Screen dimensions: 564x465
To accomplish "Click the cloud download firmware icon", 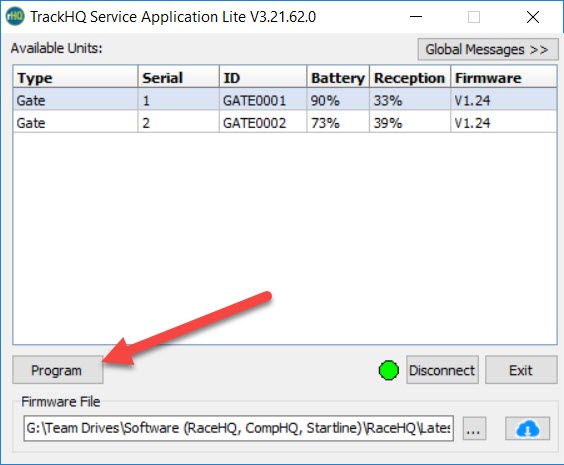I will pyautogui.click(x=527, y=428).
